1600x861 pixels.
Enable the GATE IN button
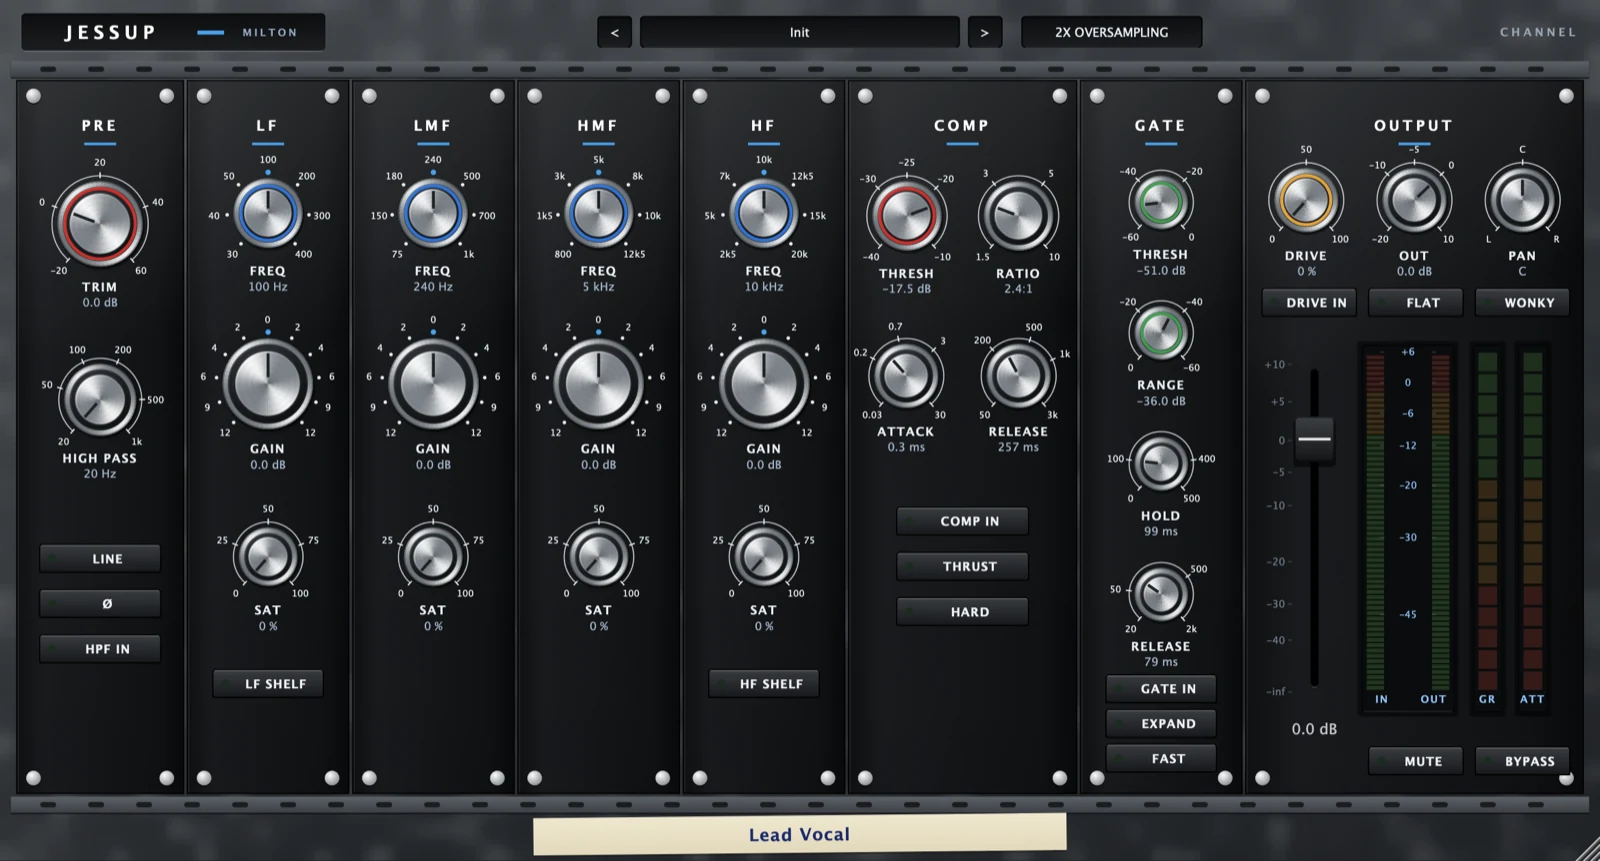point(1161,689)
